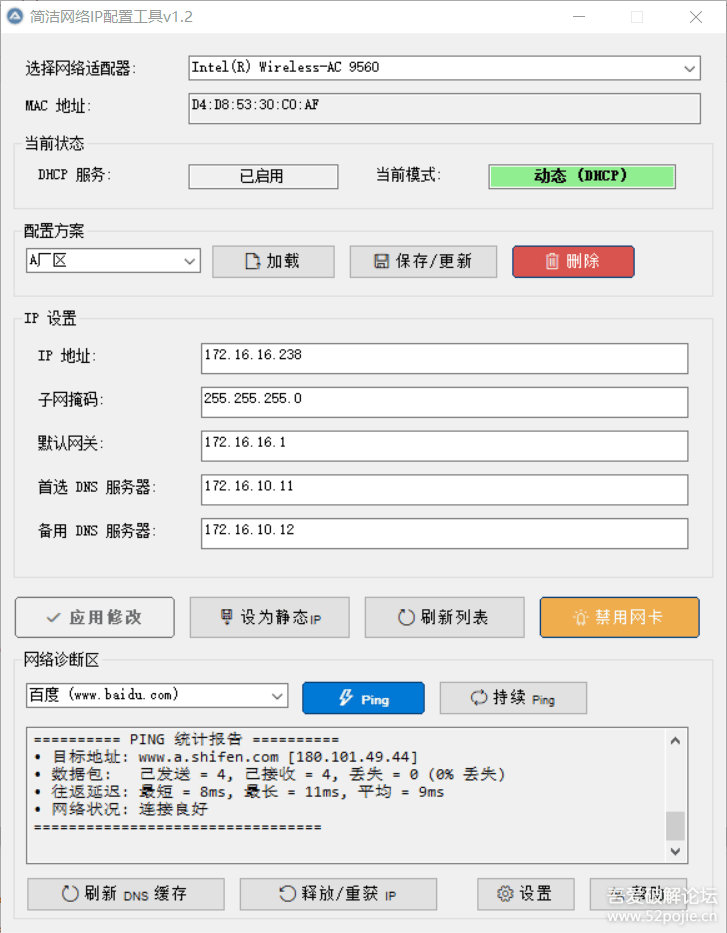Open 设置 settings with gear icon
Screen dimensions: 727x933
click(527, 893)
